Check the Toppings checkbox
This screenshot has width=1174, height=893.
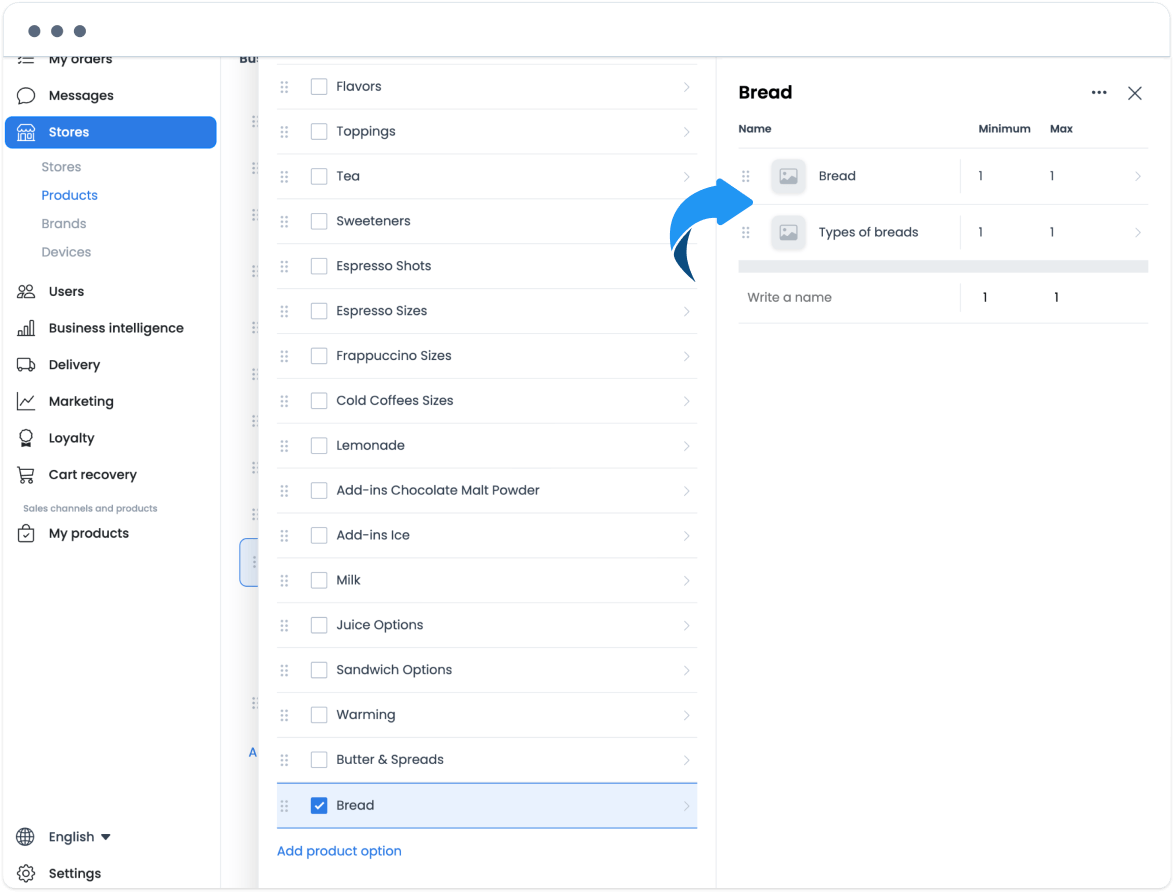click(319, 132)
